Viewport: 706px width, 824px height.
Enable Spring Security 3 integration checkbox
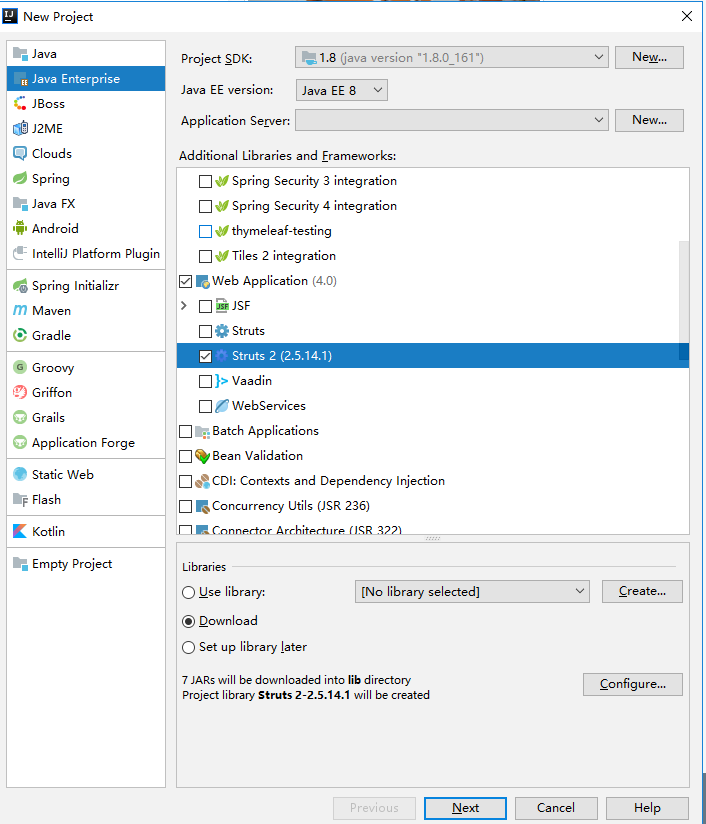(x=206, y=181)
